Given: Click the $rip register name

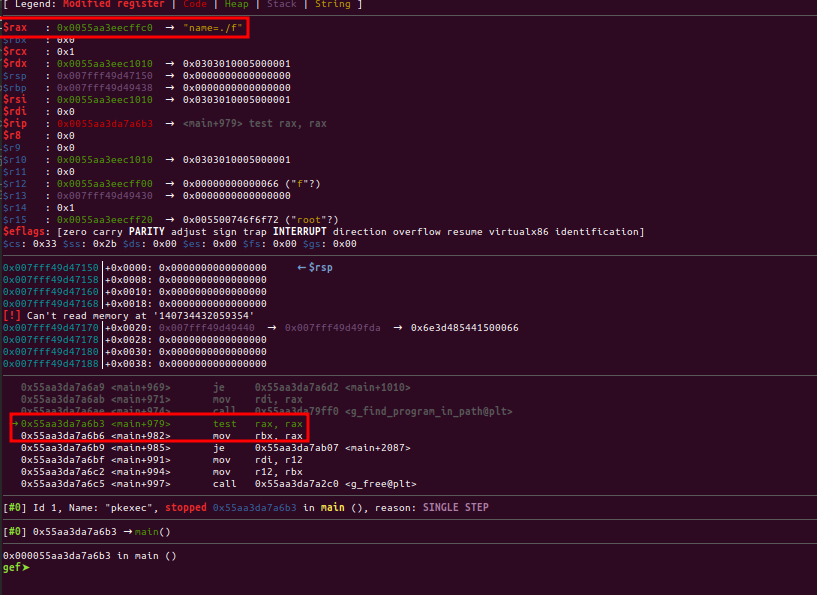Looking at the screenshot, I should pos(15,124).
